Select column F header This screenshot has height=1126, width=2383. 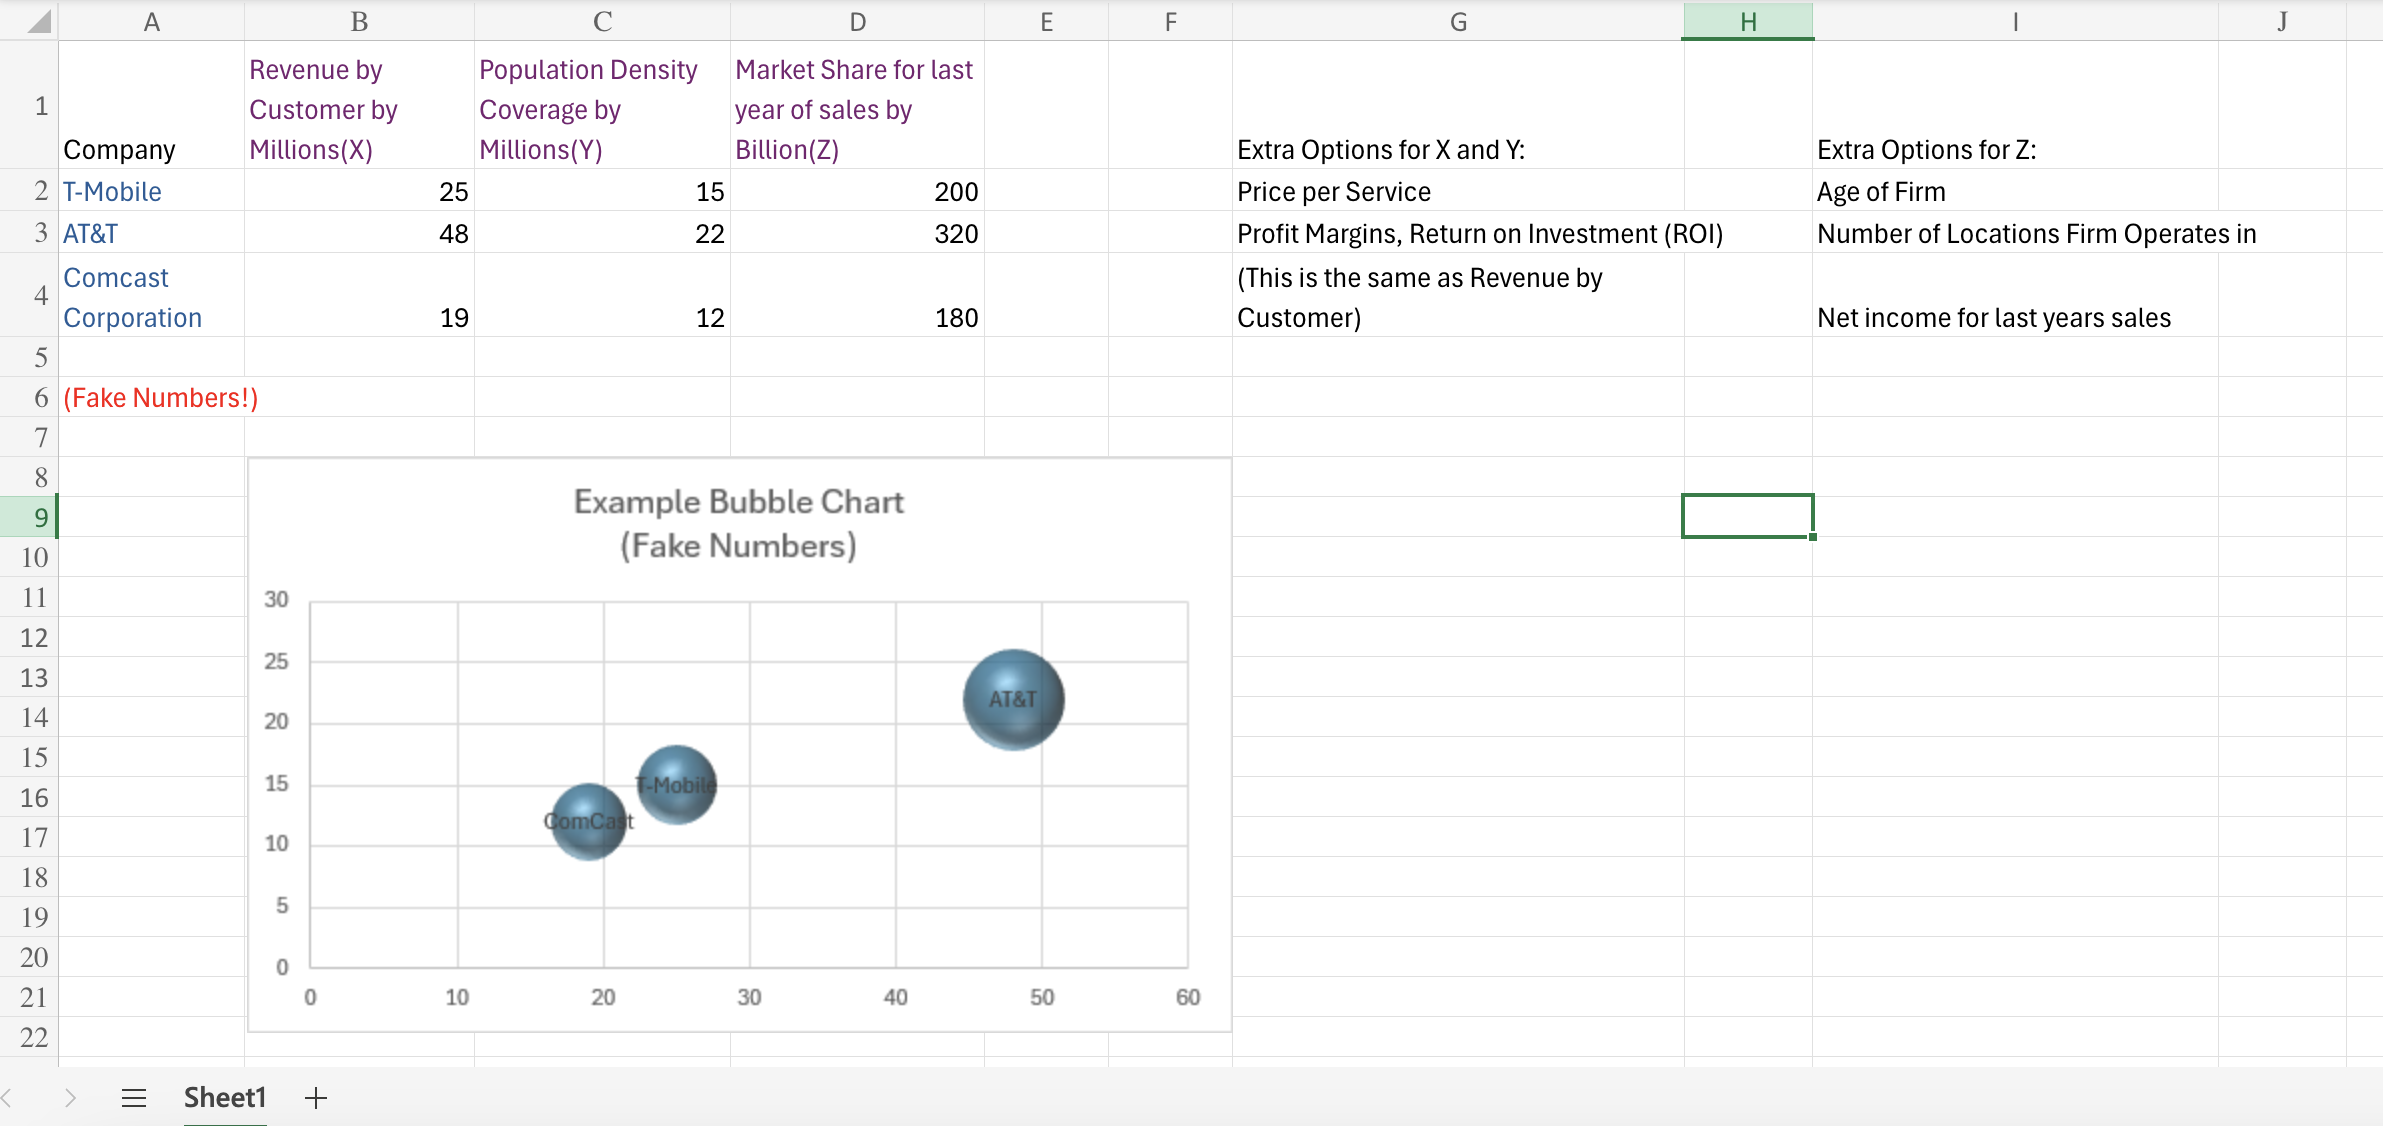pos(1170,21)
